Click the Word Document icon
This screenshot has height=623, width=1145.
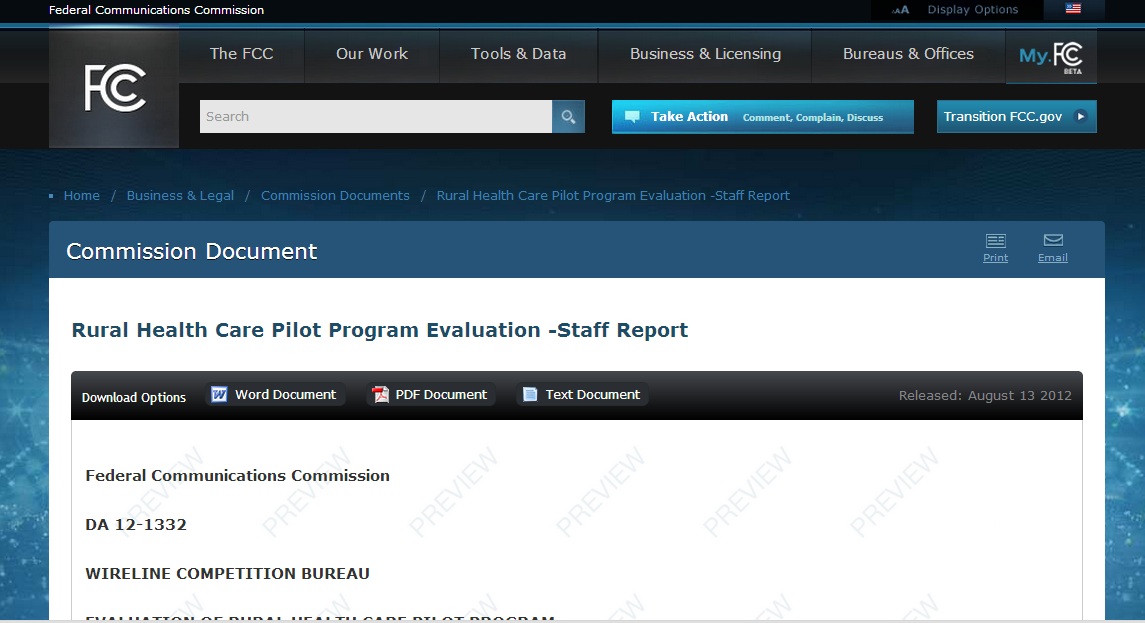click(219, 394)
